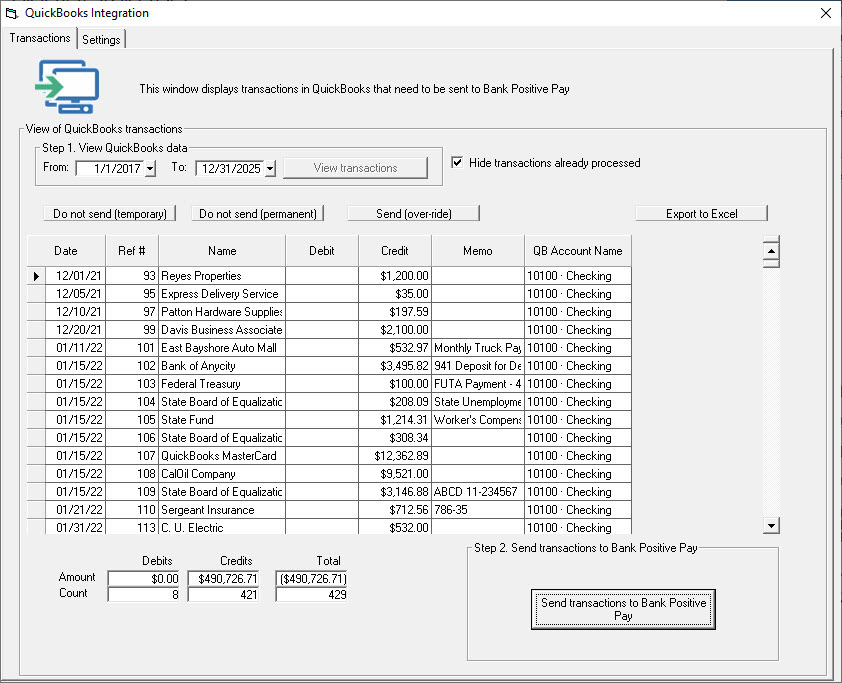Click Patton Hardware Supplies name cell

tap(222, 312)
